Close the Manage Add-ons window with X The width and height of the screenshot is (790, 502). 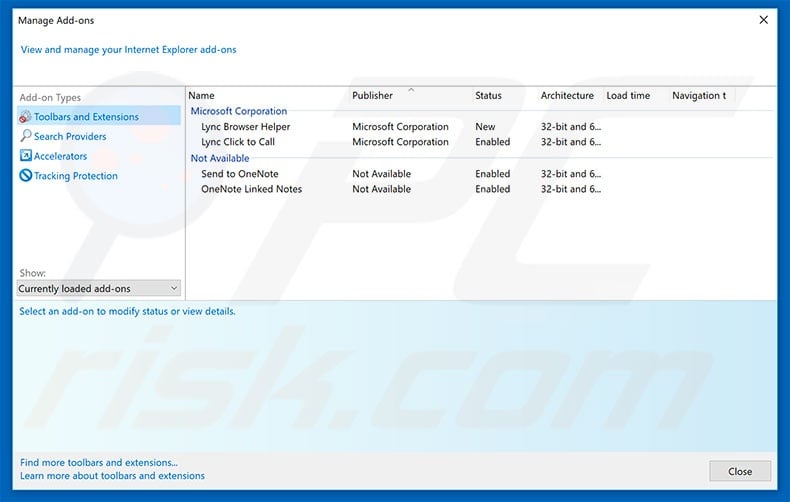pyautogui.click(x=764, y=20)
